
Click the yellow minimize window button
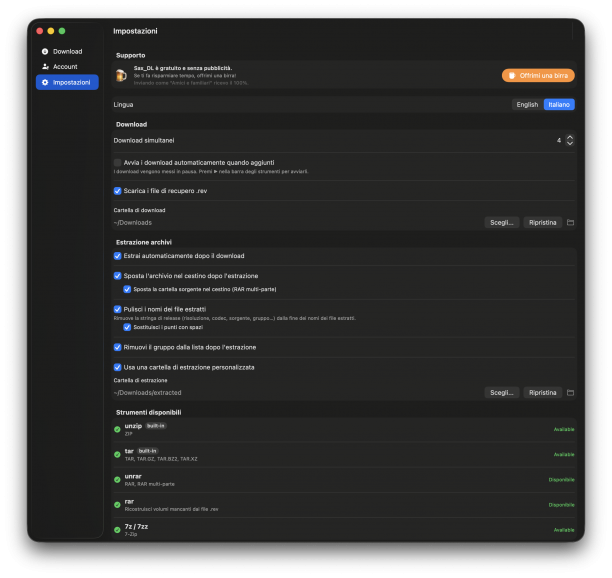click(x=51, y=31)
